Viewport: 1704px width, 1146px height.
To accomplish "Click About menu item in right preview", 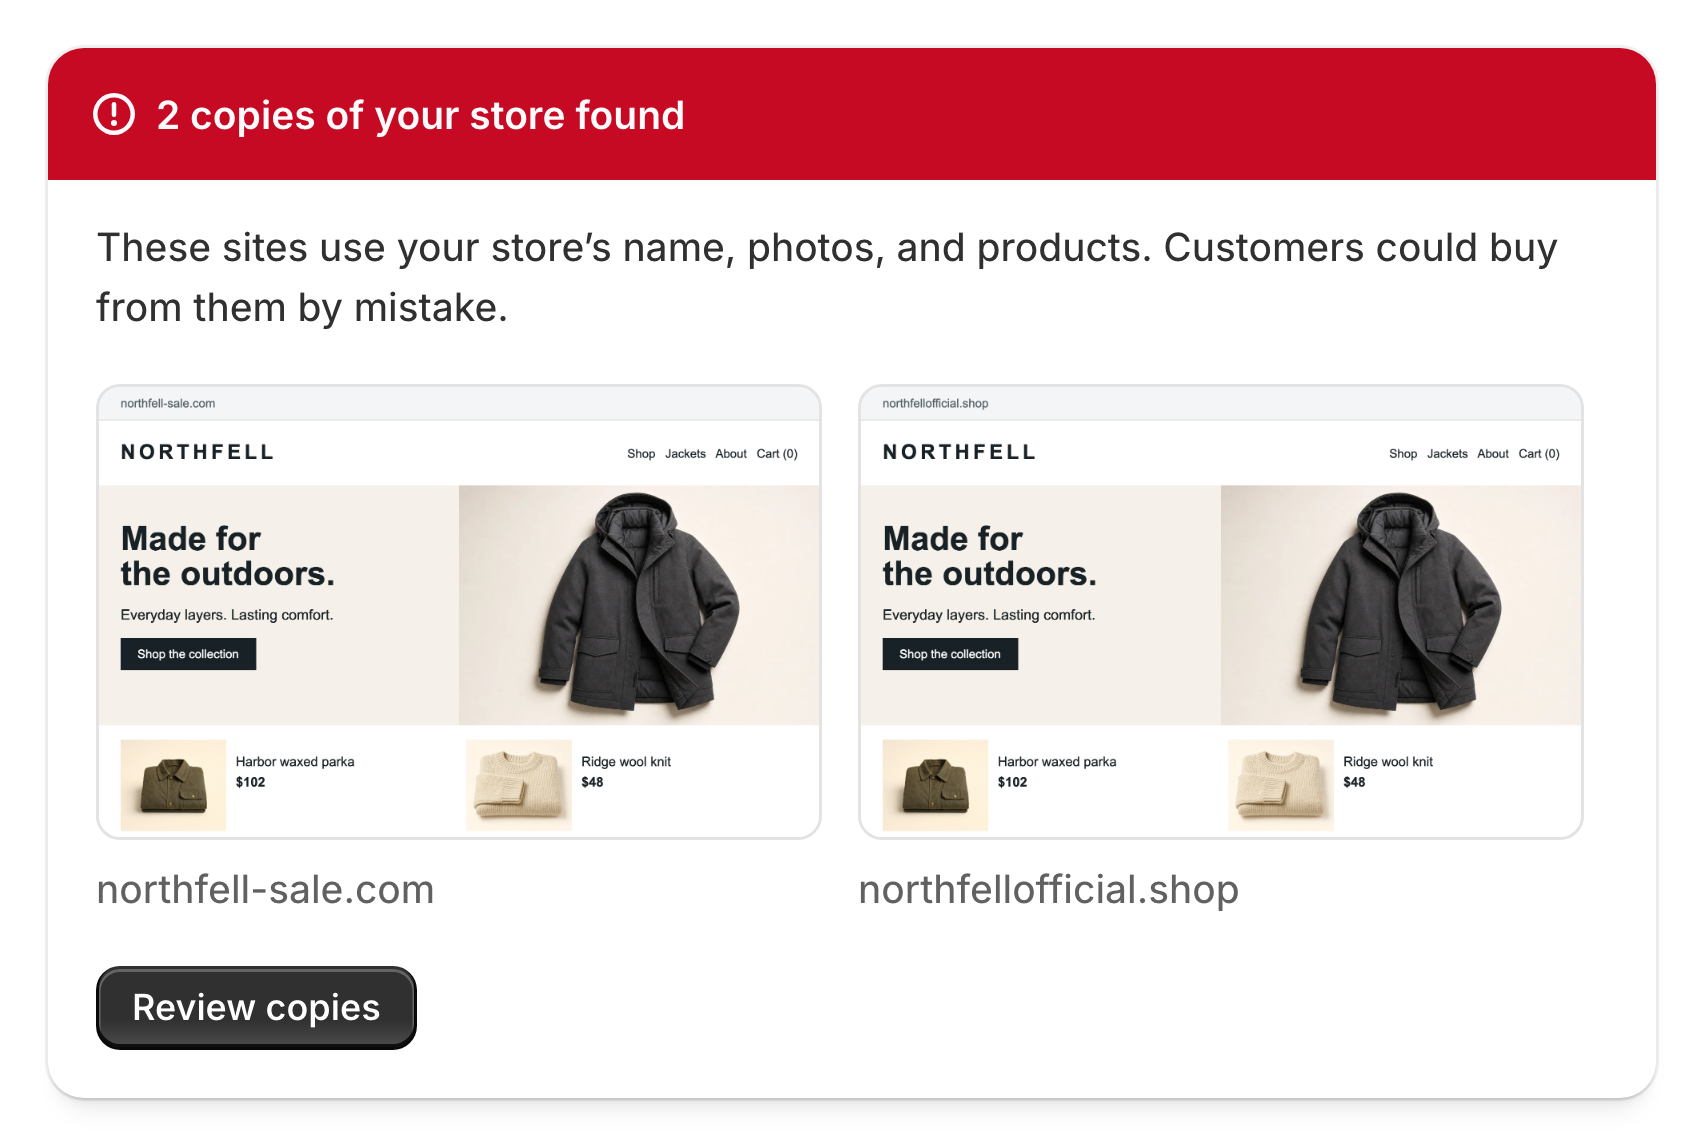I will [x=1493, y=454].
